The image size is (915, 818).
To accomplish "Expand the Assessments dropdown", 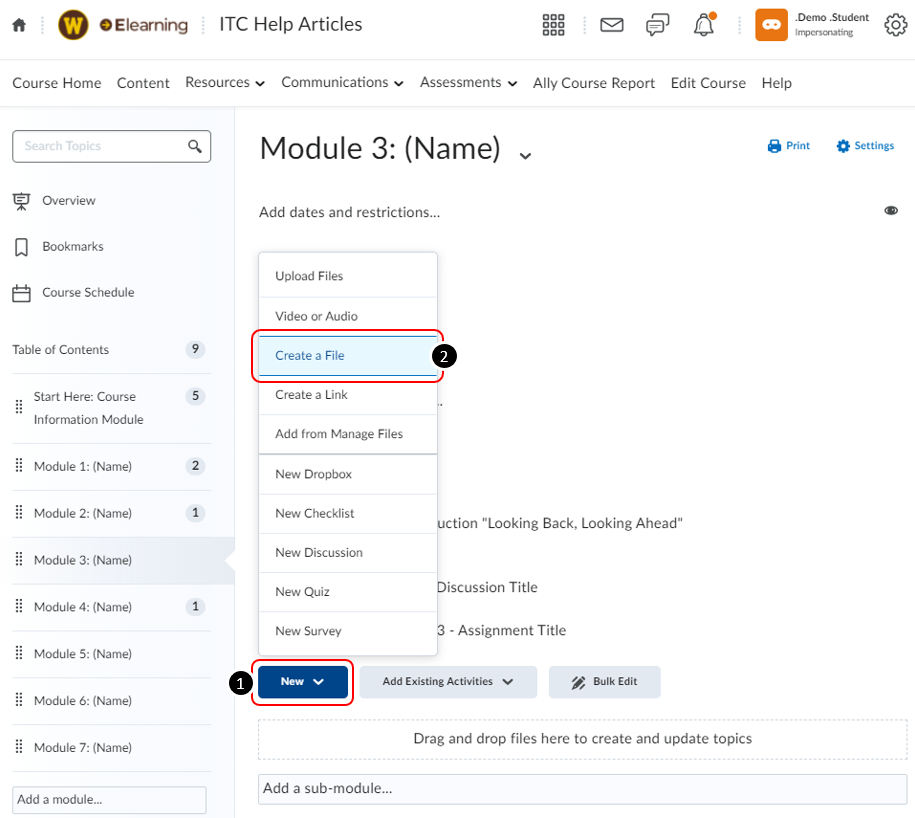I will (468, 83).
